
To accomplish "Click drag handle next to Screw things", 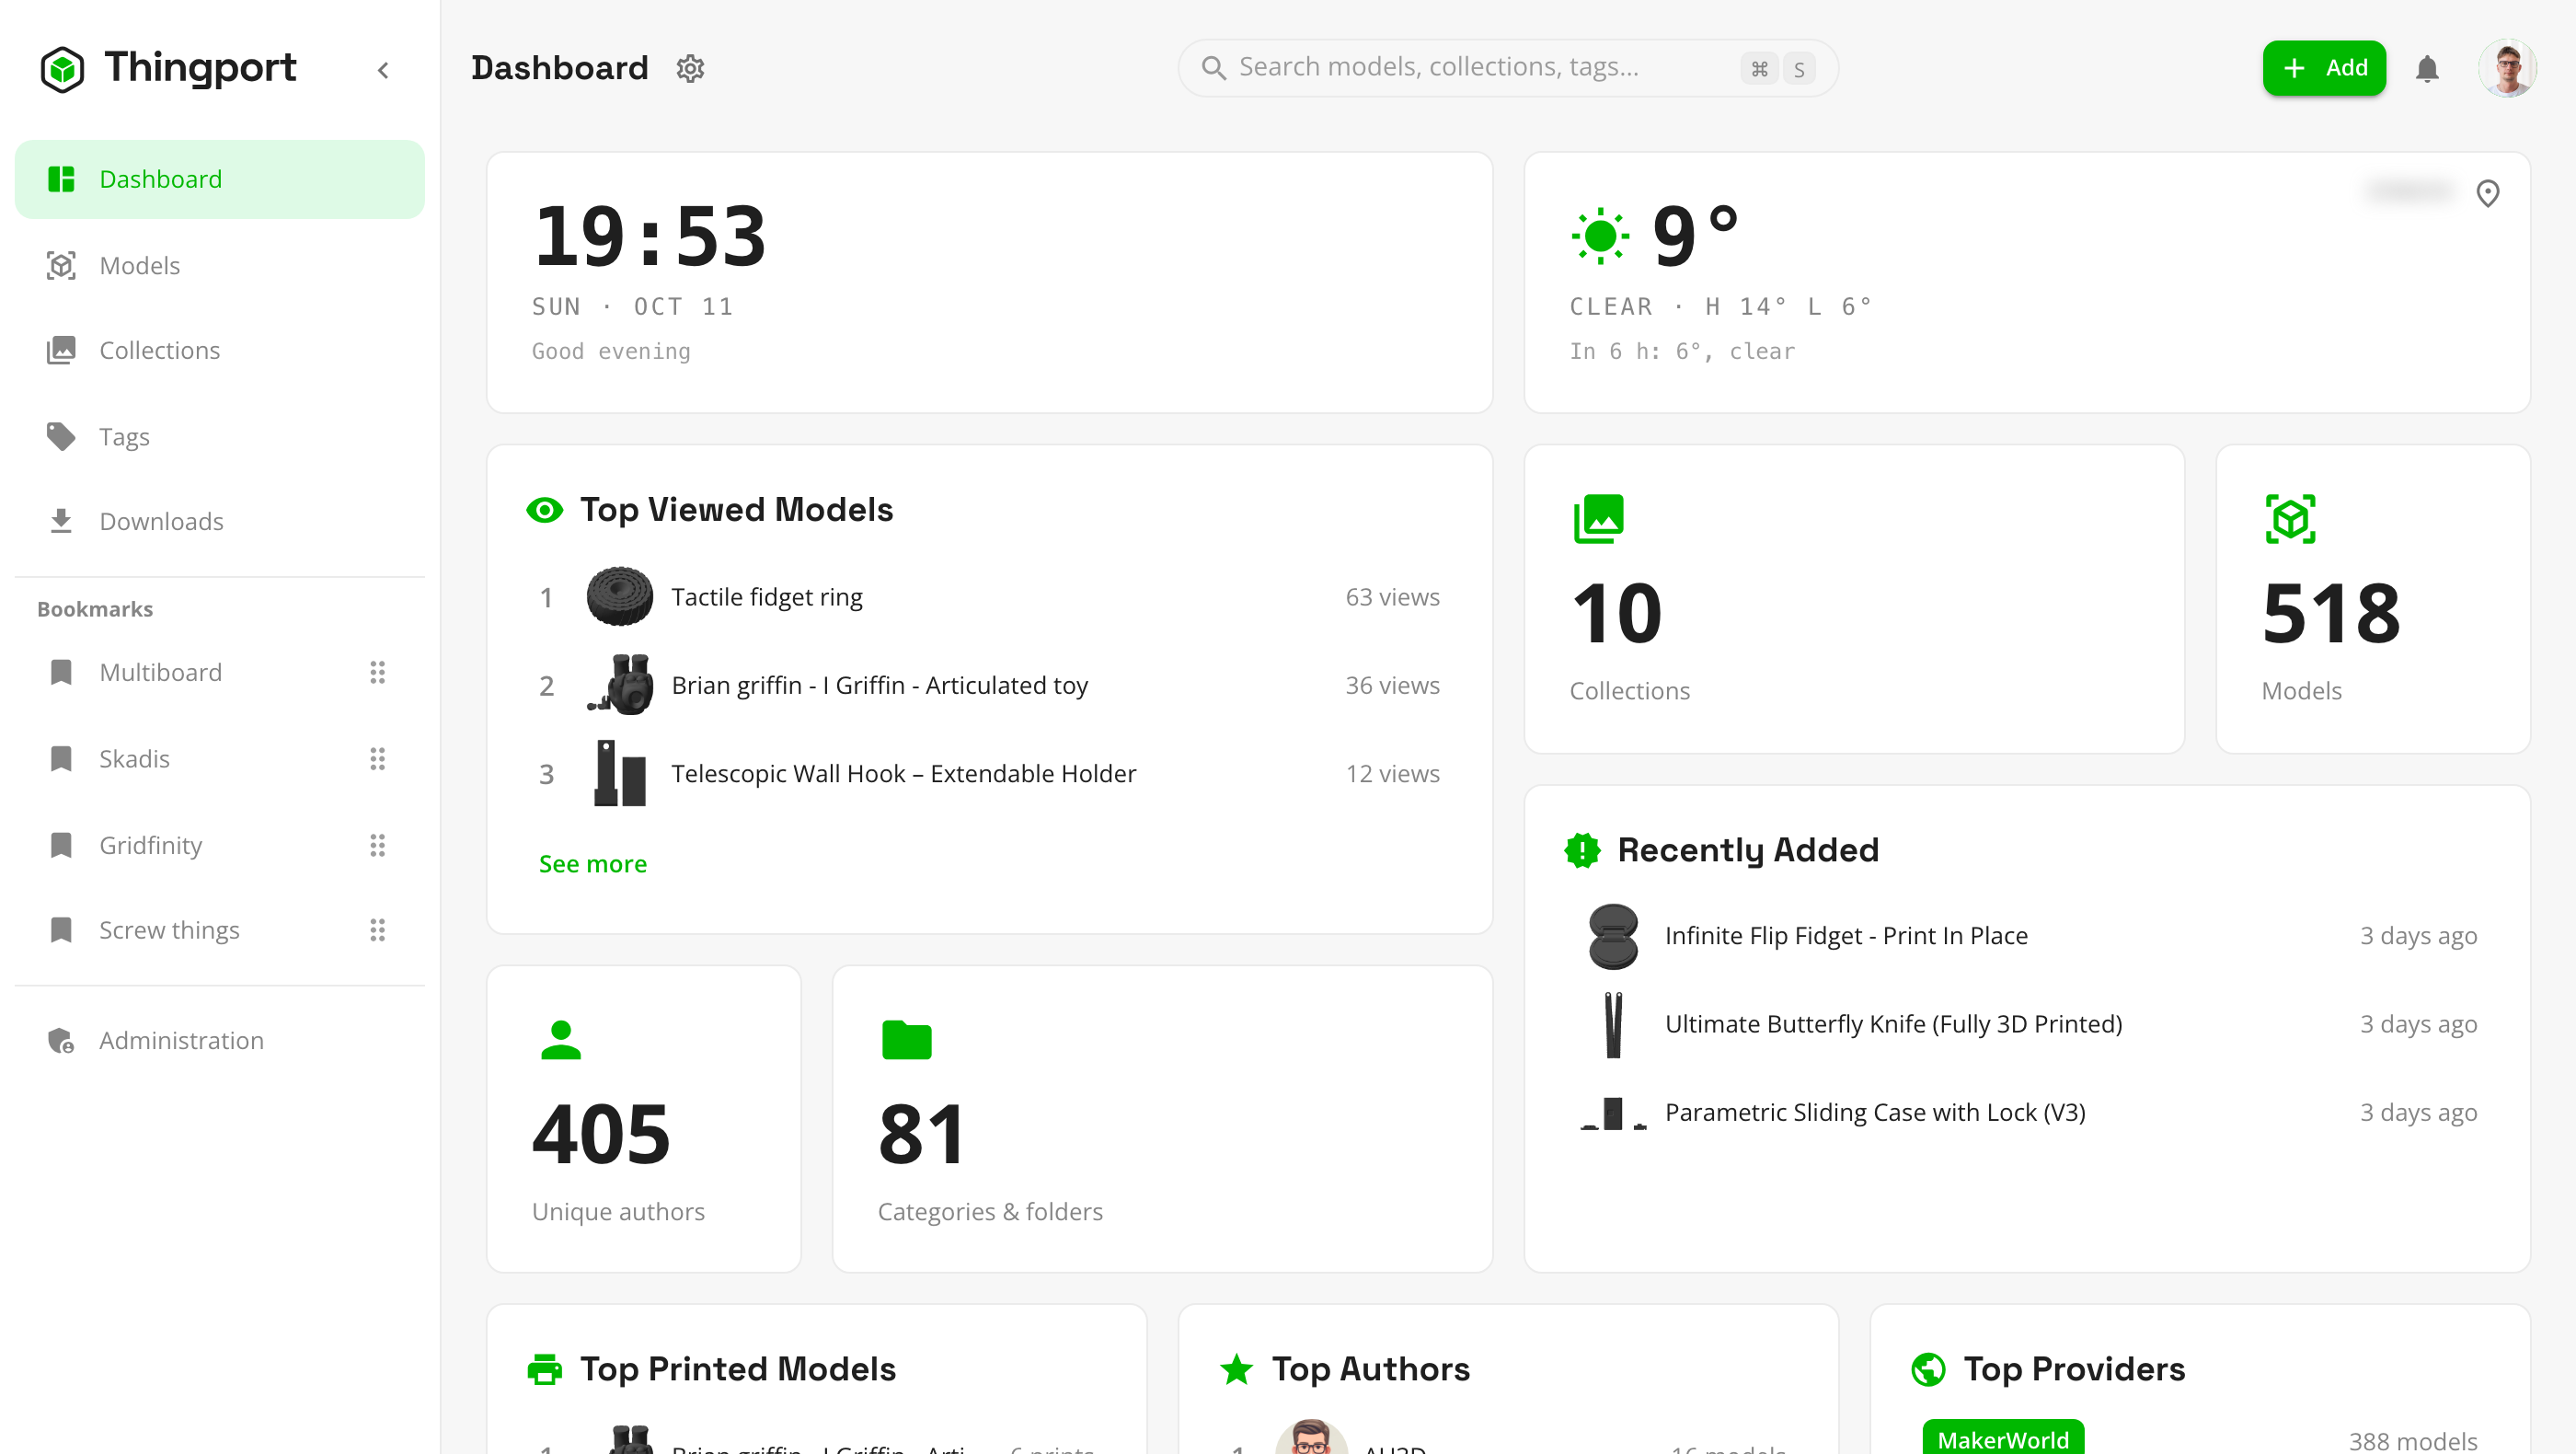I will (x=377, y=930).
